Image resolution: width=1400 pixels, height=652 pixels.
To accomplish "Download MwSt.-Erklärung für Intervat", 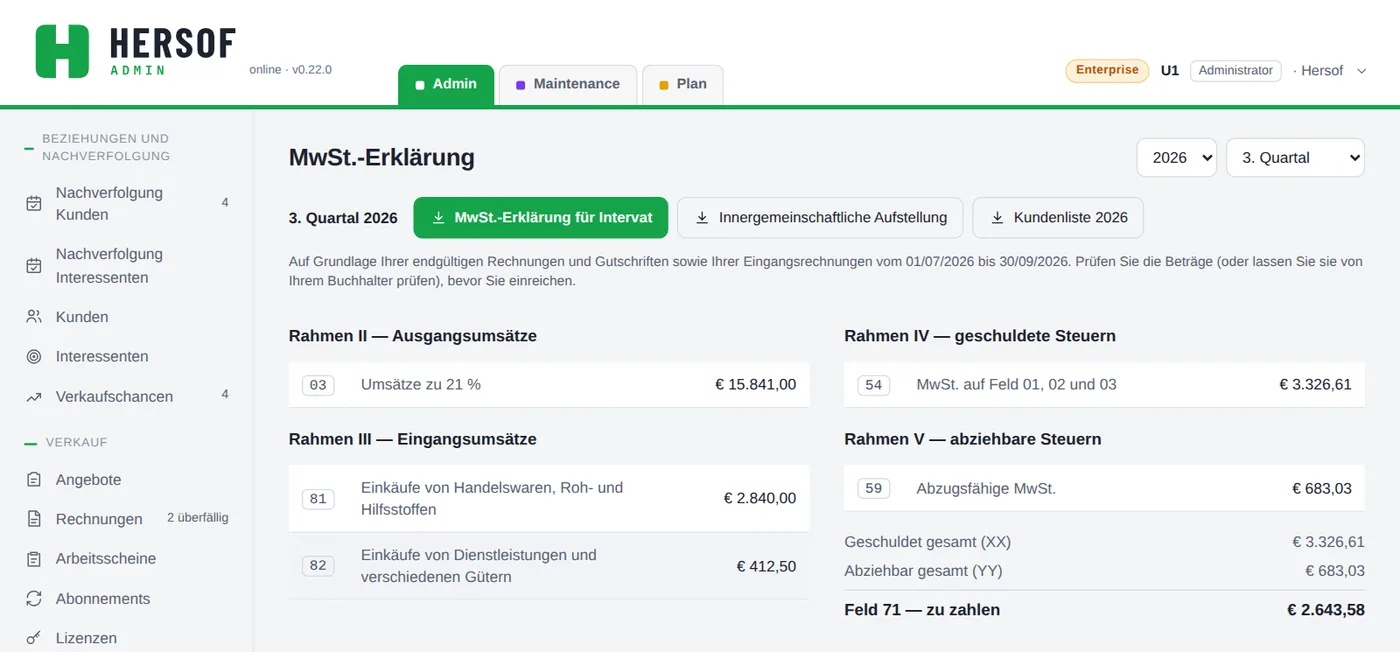I will coord(540,217).
